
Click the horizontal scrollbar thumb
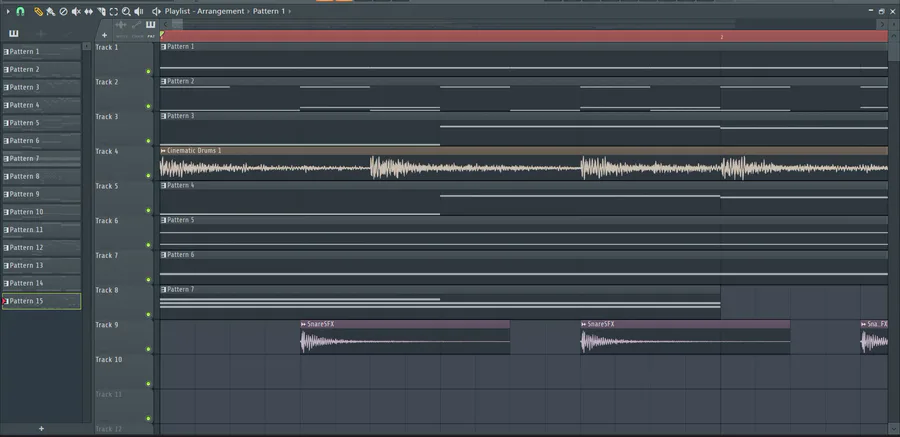[x=177, y=24]
